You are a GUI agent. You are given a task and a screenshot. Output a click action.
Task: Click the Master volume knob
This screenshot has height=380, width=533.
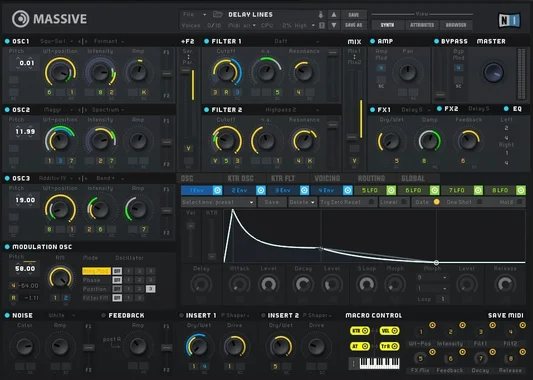pos(493,72)
